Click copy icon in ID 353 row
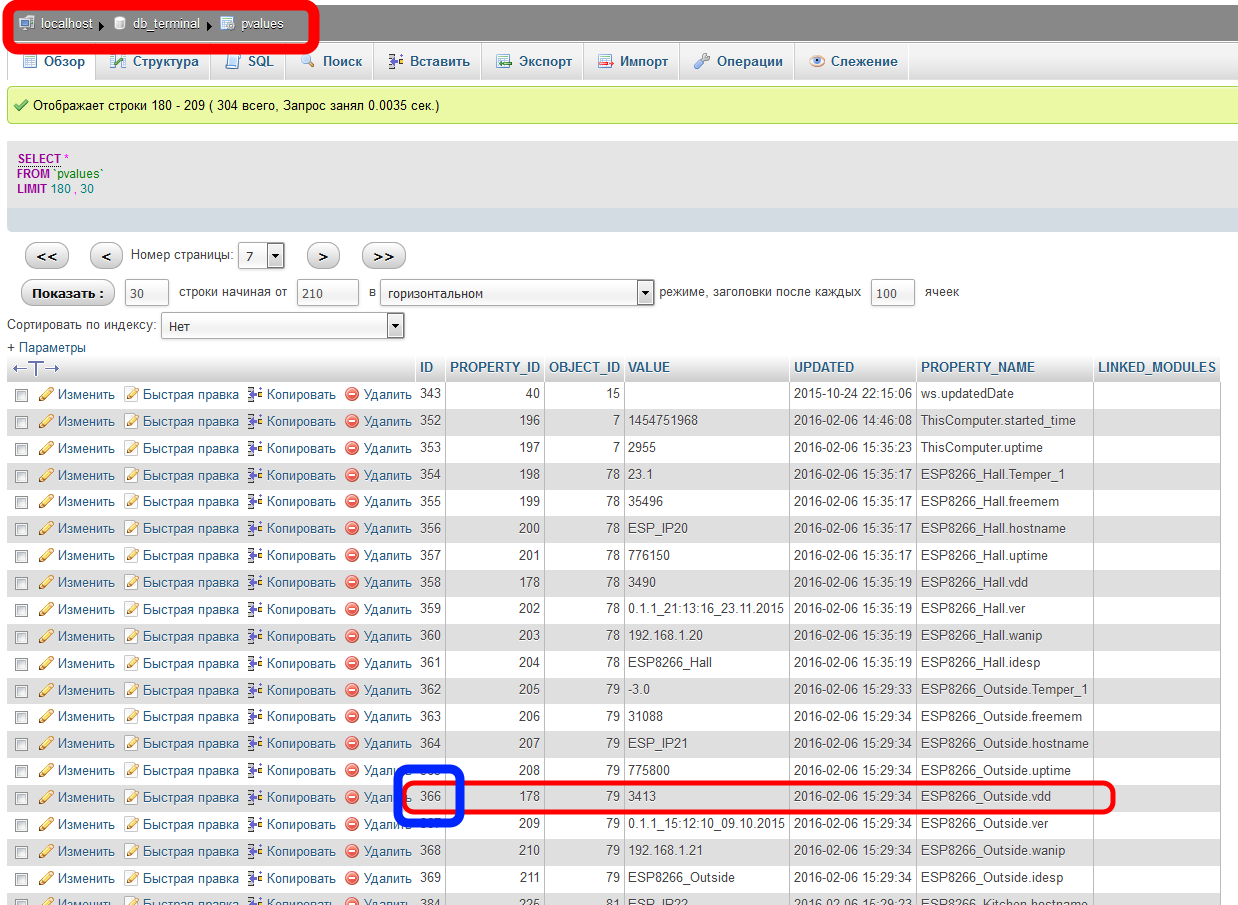Image resolution: width=1238 pixels, height=905 pixels. click(x=255, y=448)
